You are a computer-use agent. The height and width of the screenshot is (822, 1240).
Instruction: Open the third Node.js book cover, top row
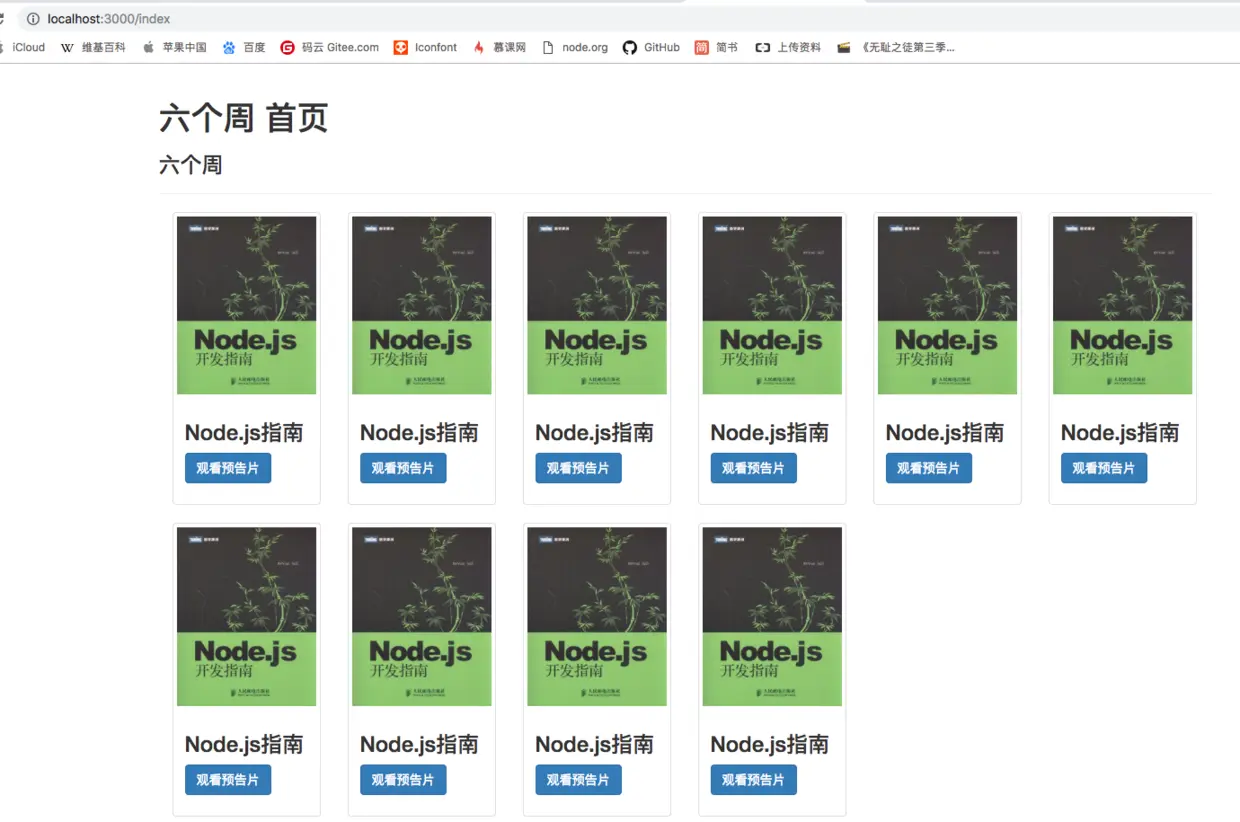click(x=597, y=305)
